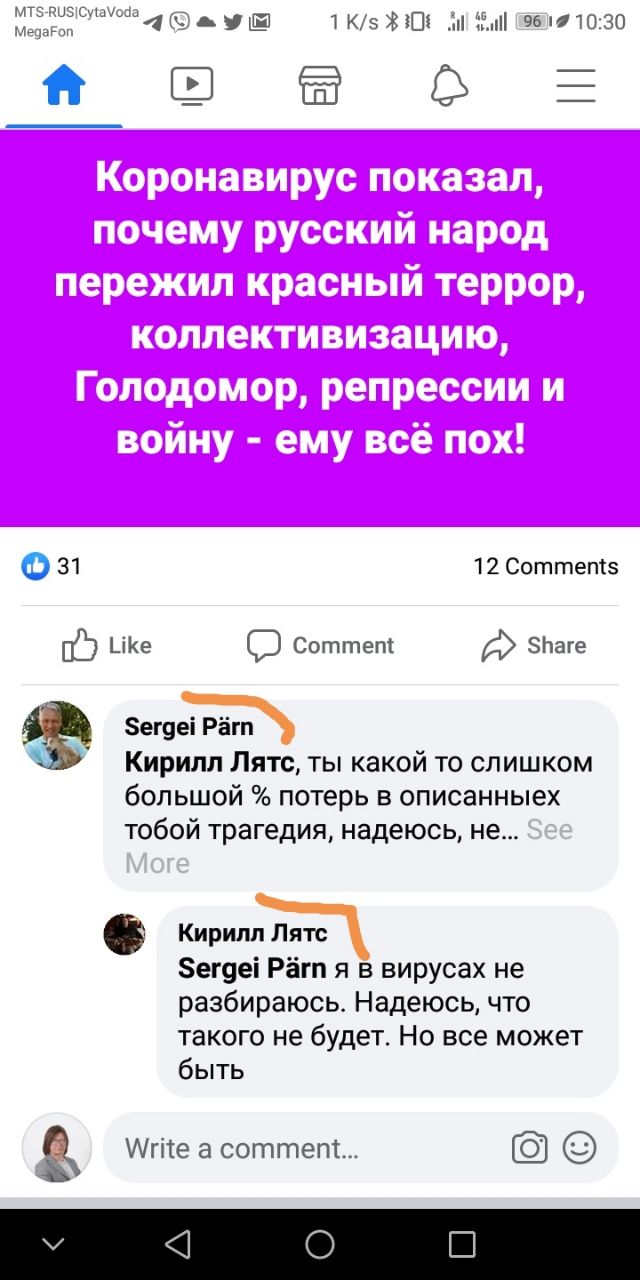The height and width of the screenshot is (1280, 640).
Task: Open Sergei Pärn's profile picture
Action: coord(57,735)
